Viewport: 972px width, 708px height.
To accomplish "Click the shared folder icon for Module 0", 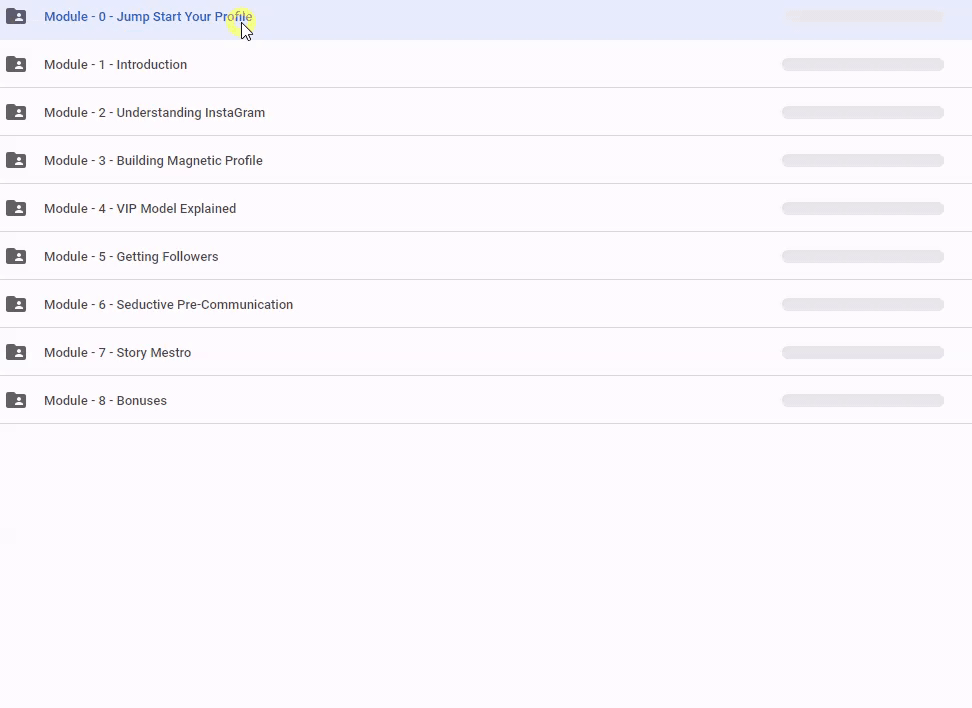I will coord(16,17).
